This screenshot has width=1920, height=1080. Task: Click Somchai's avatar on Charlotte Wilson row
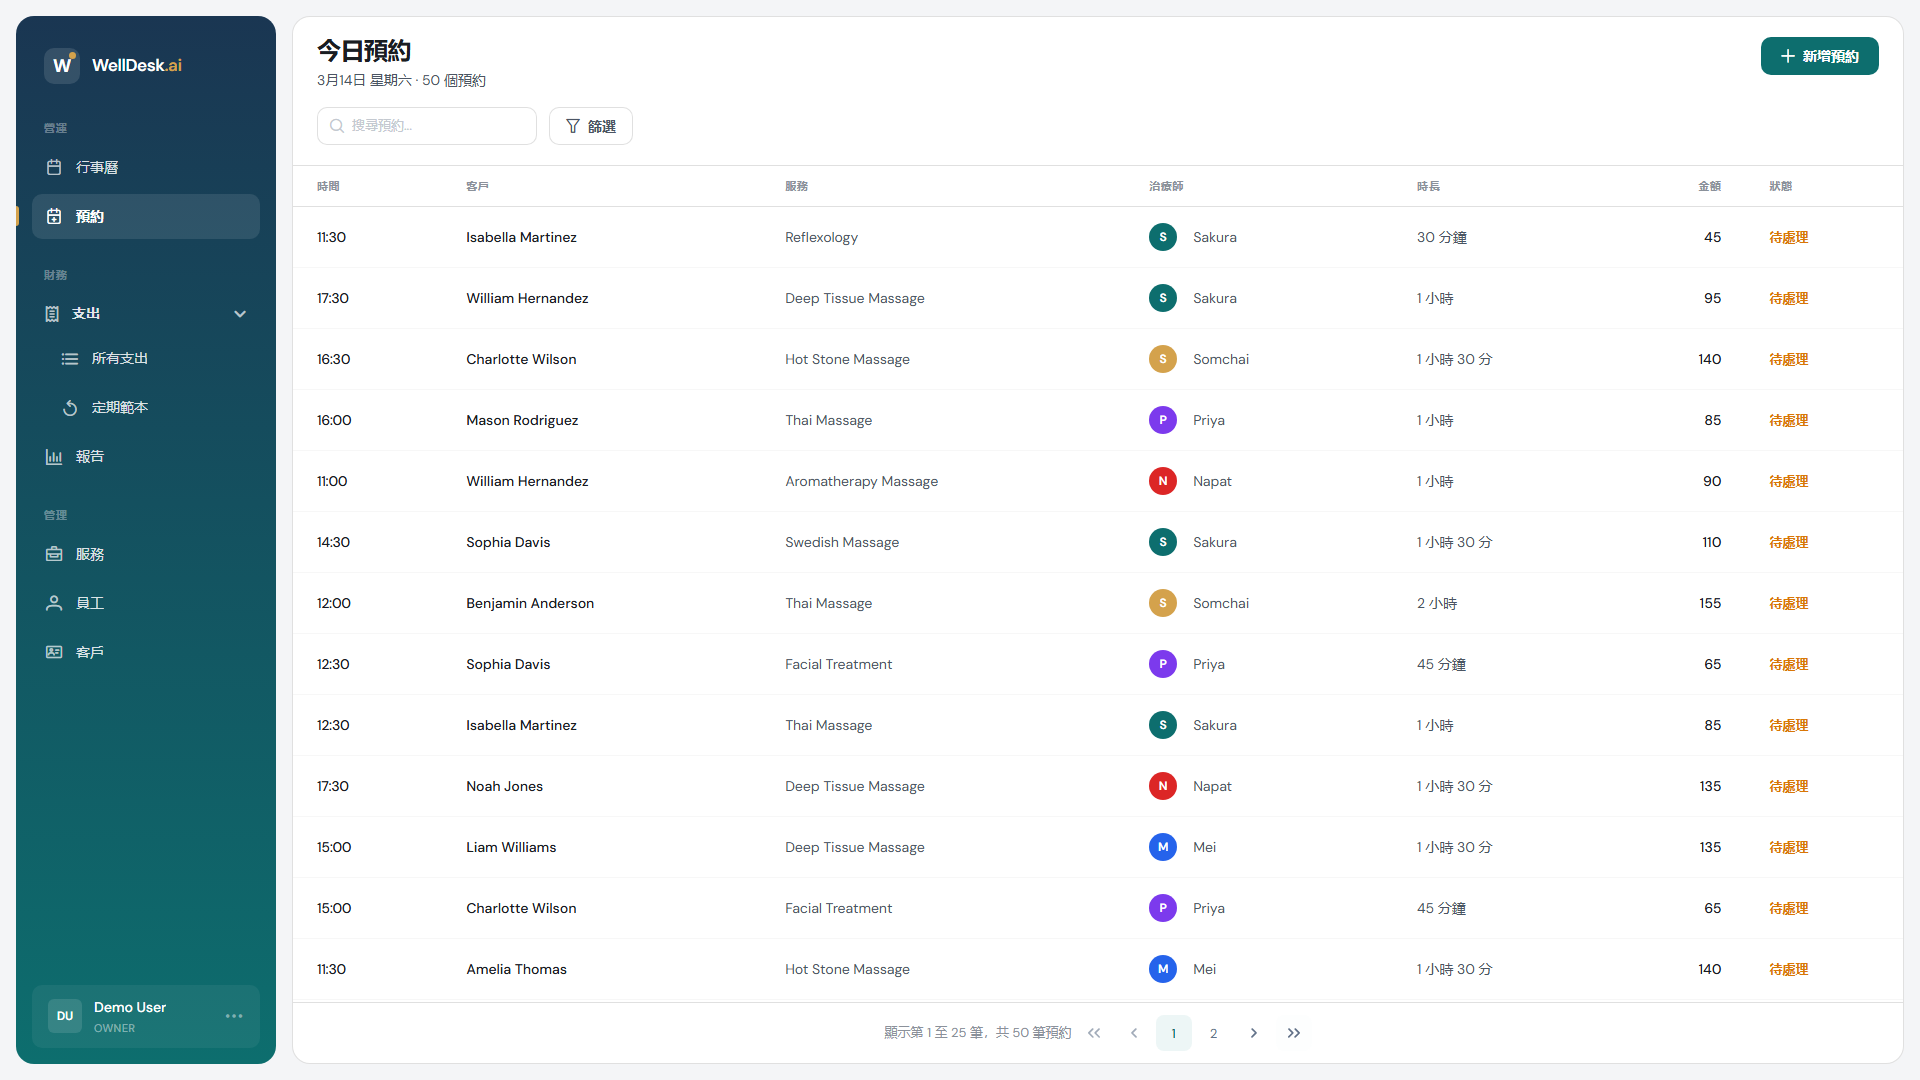point(1162,359)
